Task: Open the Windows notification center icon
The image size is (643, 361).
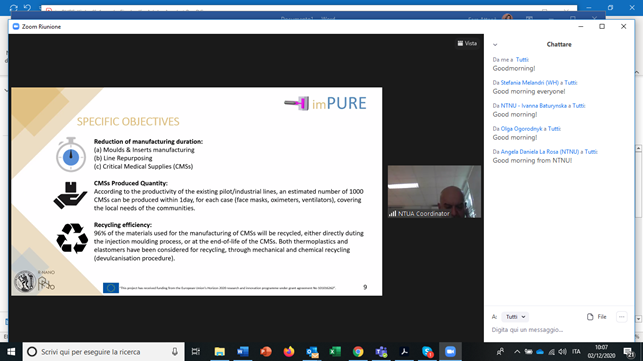Action: point(629,352)
